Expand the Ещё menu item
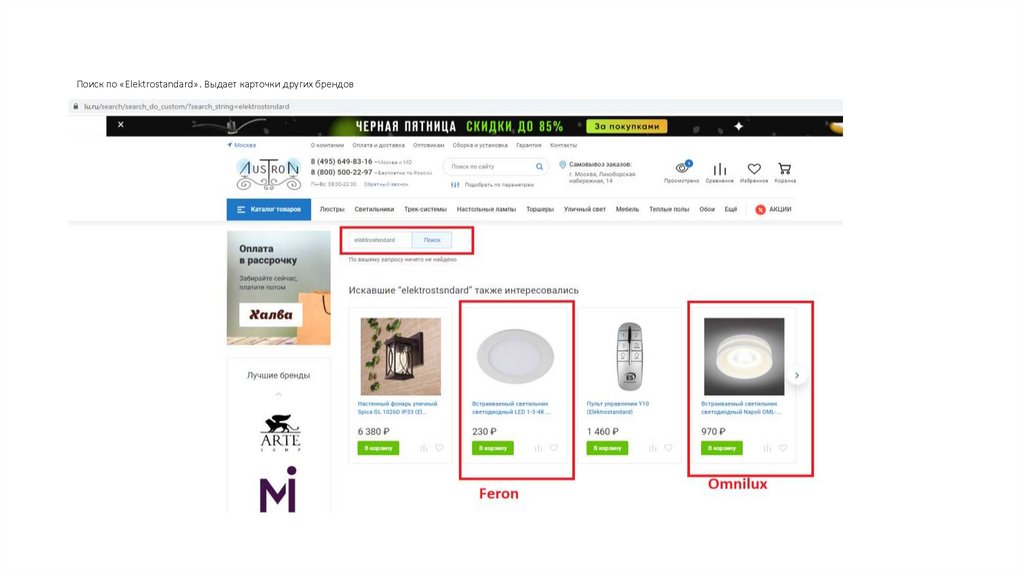The image size is (1024, 574). click(x=731, y=210)
